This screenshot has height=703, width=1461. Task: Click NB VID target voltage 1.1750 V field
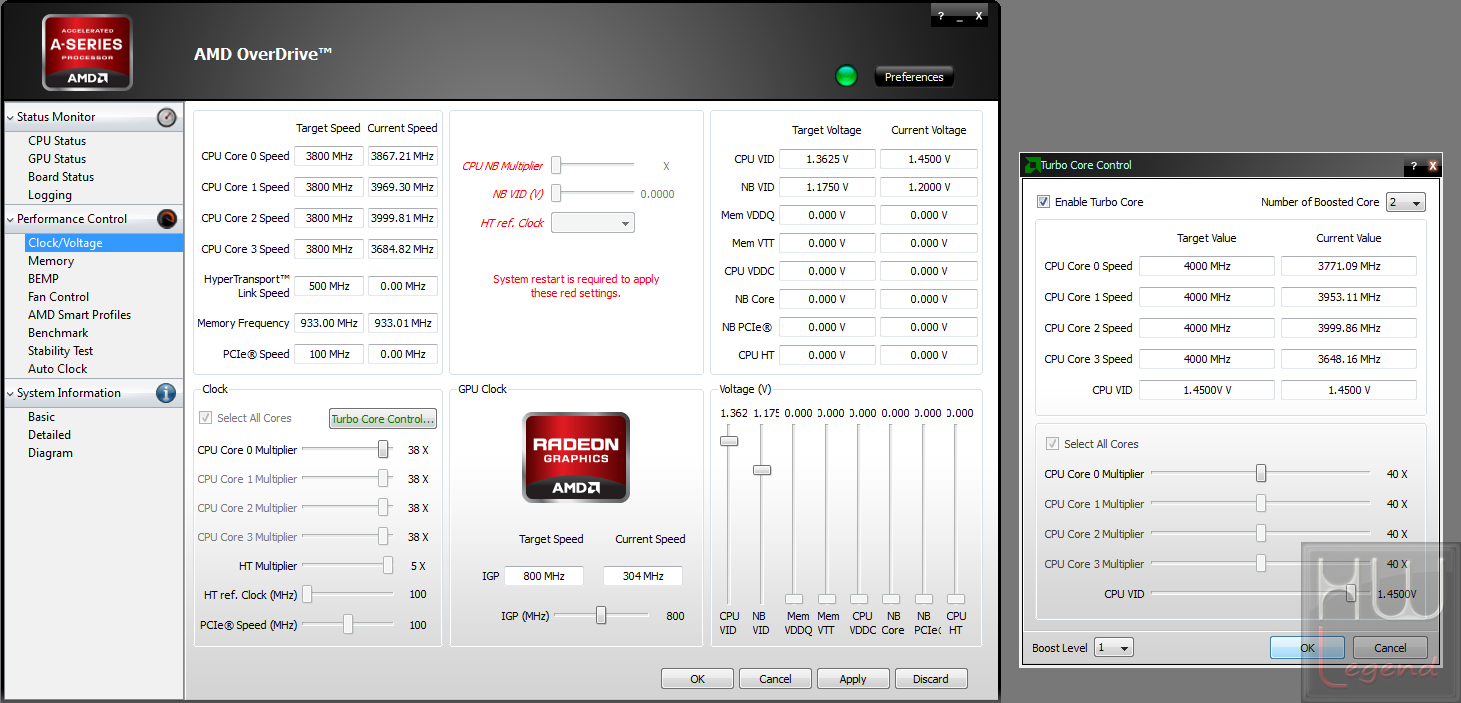click(827, 187)
